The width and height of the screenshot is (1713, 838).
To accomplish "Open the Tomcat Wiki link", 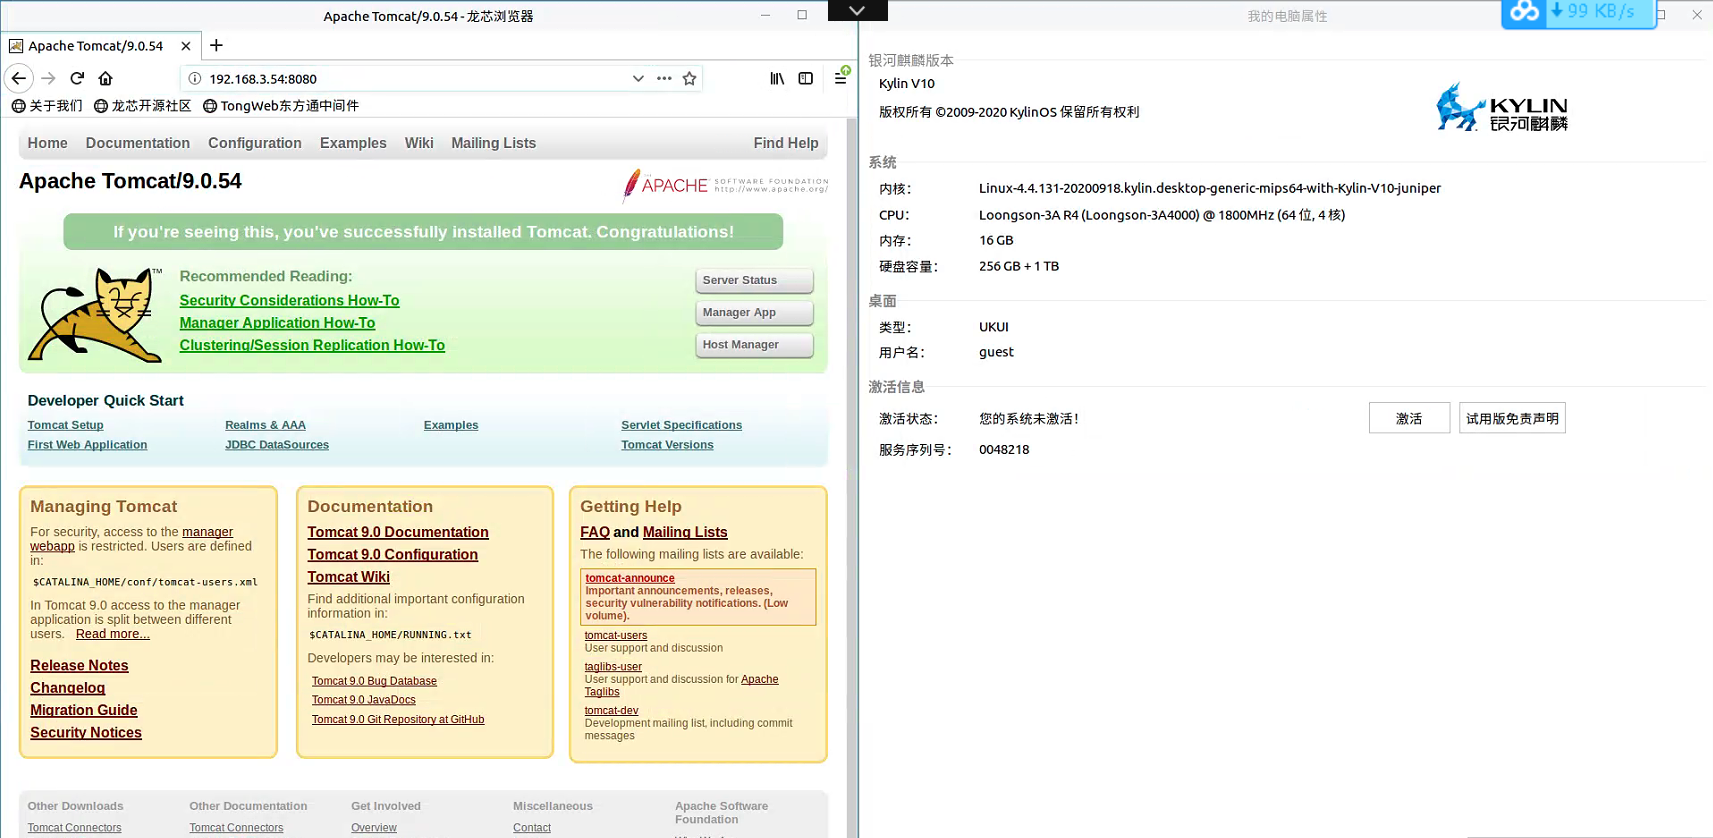I will [x=348, y=577].
